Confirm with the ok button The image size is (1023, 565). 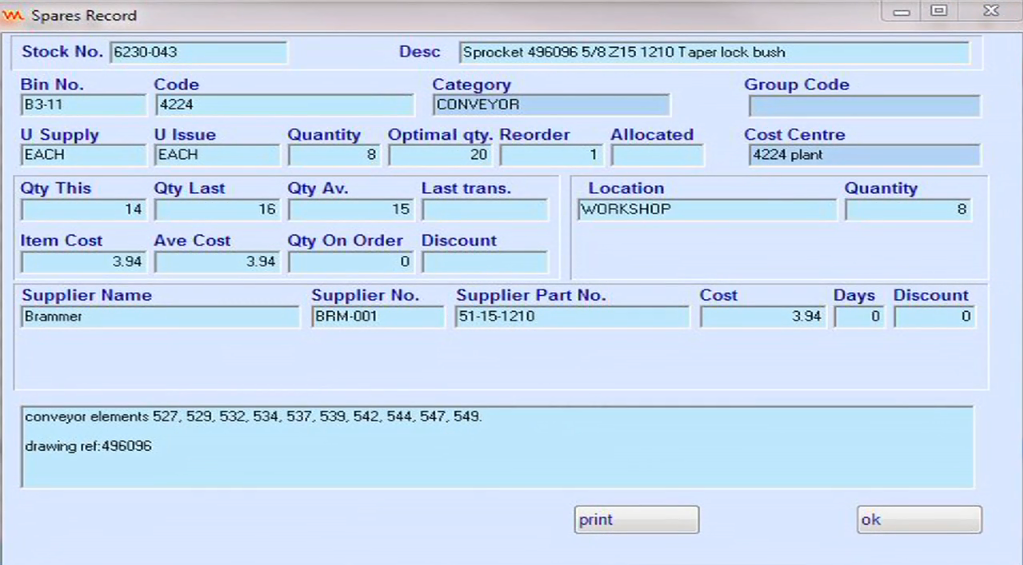[918, 520]
